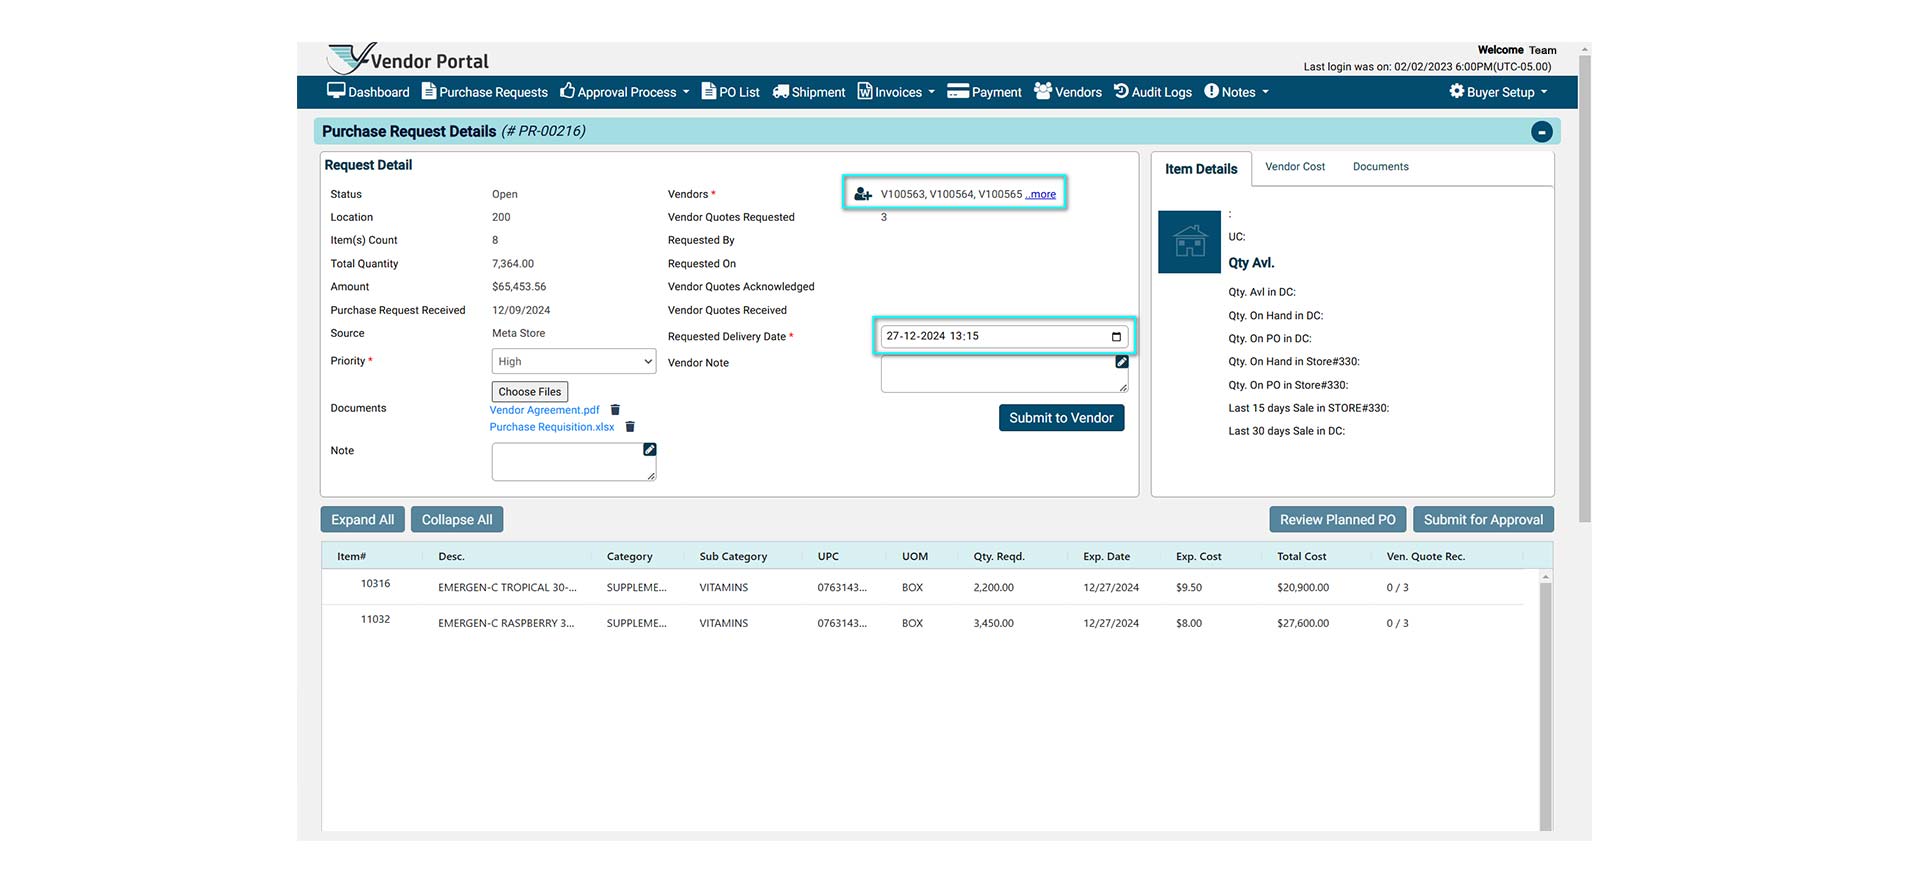Viewport: 1920px width, 870px height.
Task: Click the Vendors people icon
Action: tap(1043, 91)
